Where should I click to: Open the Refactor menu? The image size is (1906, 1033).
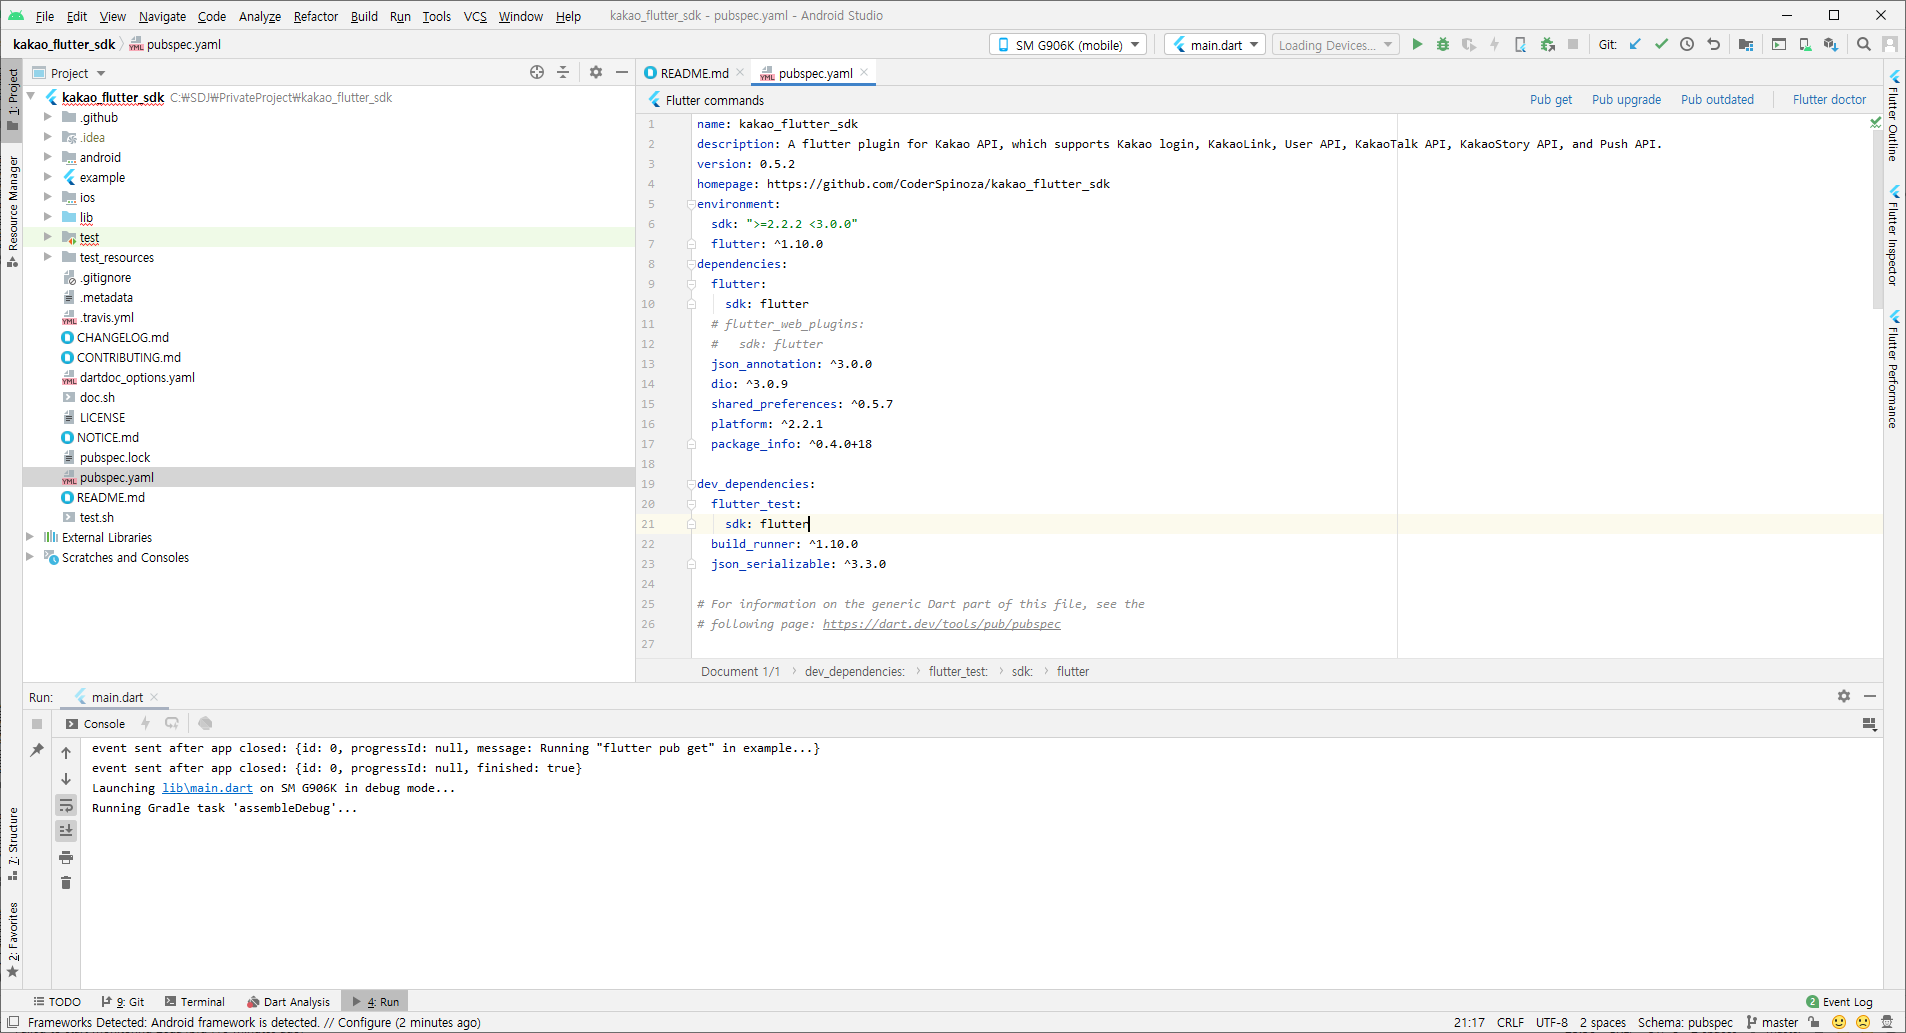point(316,16)
